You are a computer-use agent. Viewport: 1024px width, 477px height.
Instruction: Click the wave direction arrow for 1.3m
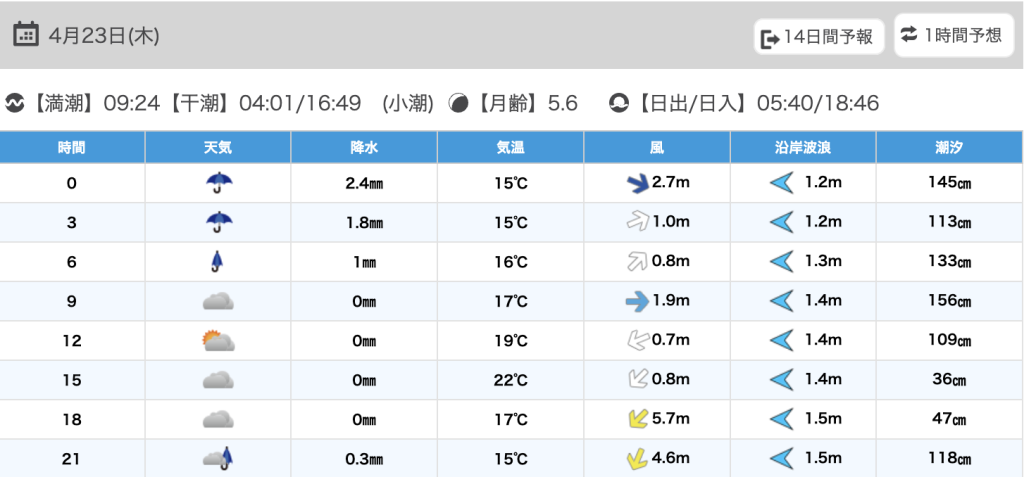pos(781,261)
